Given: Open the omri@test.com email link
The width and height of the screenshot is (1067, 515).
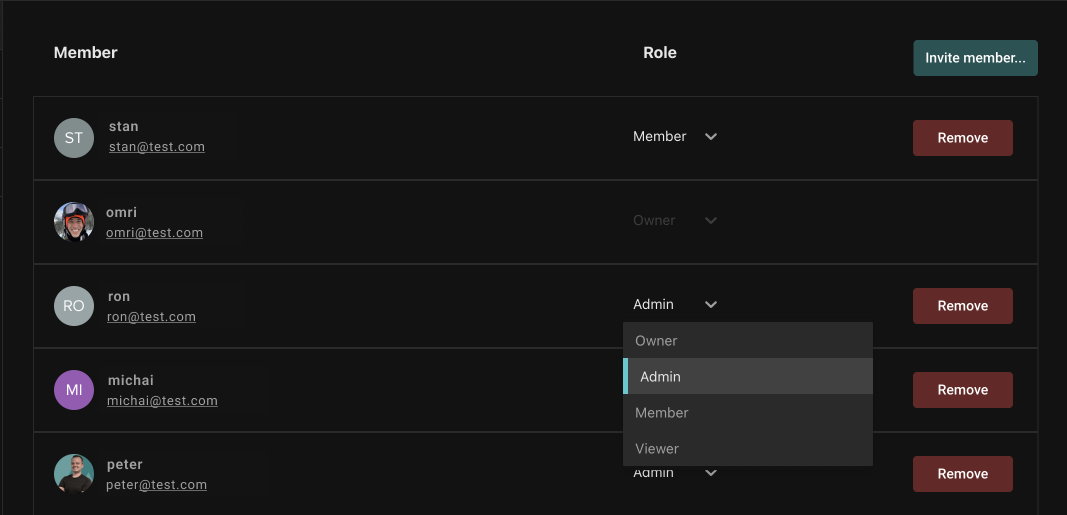Looking at the screenshot, I should pyautogui.click(x=155, y=233).
